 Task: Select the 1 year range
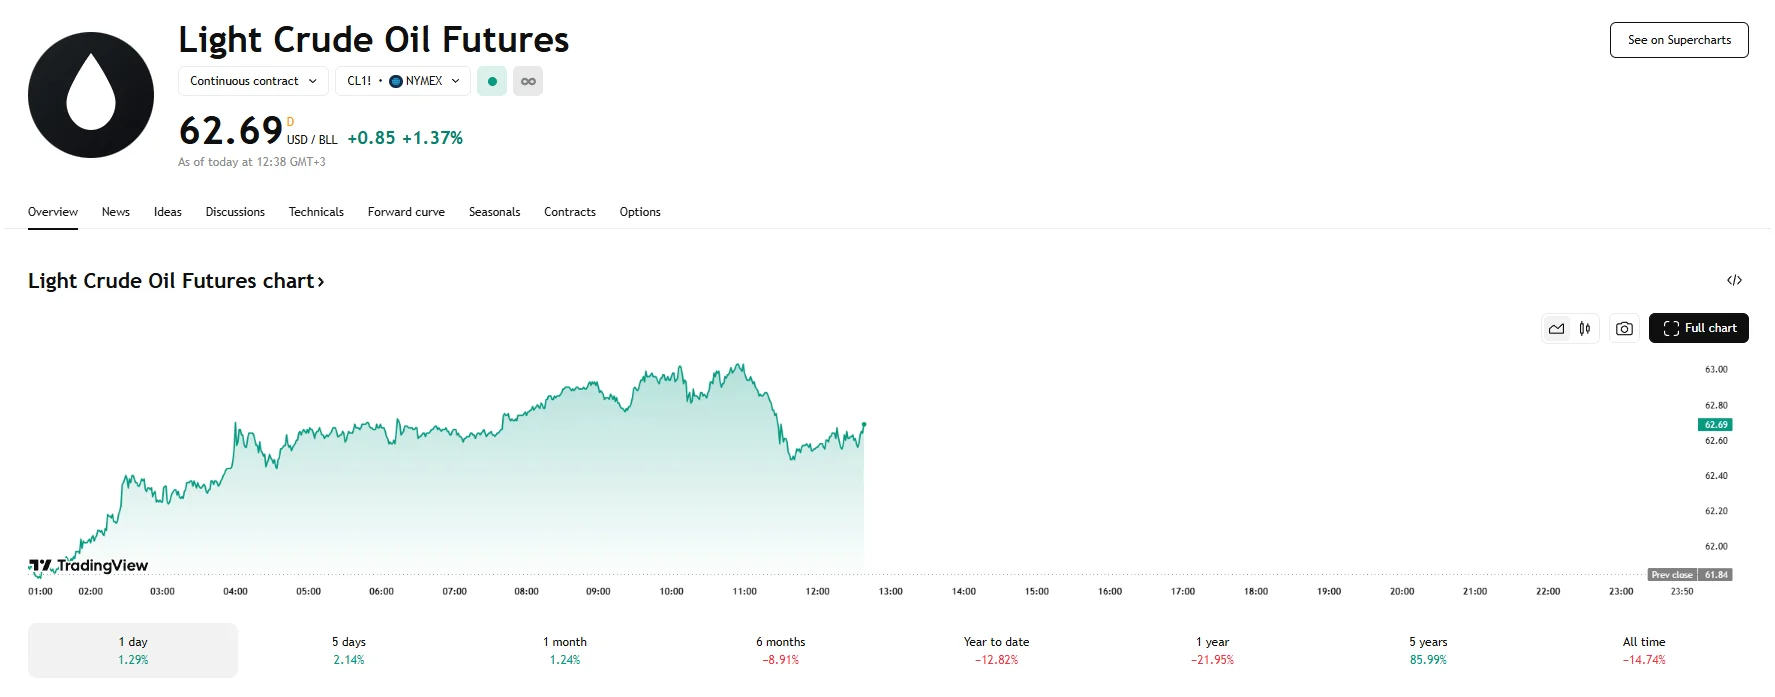[1213, 650]
